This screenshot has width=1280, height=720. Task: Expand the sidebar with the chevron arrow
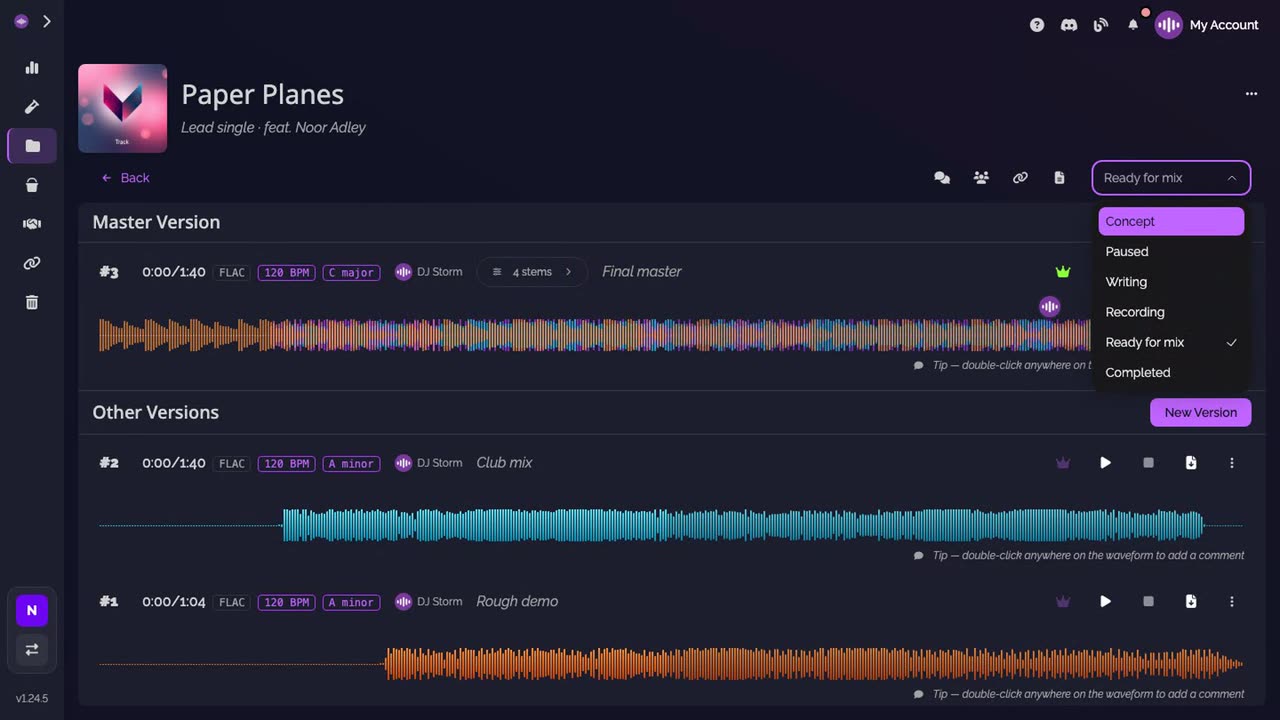46,21
